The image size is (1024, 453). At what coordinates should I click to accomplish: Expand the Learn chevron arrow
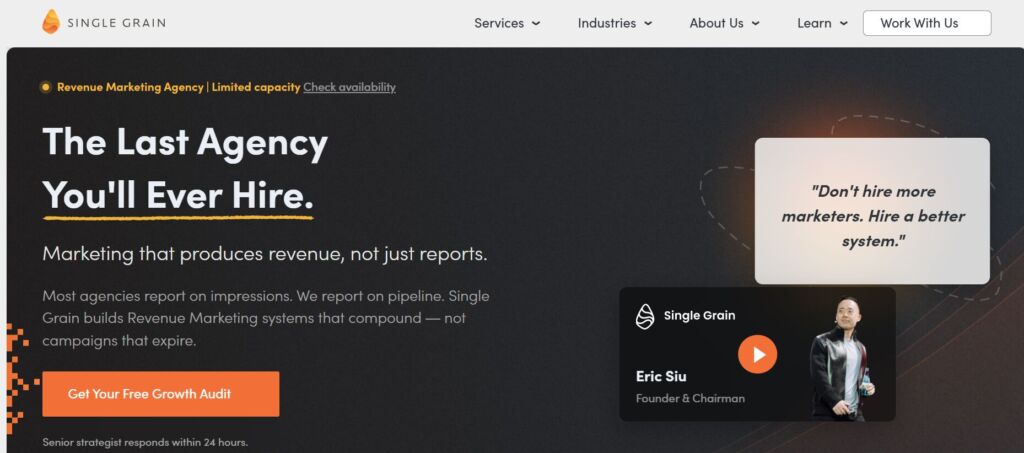pos(844,23)
